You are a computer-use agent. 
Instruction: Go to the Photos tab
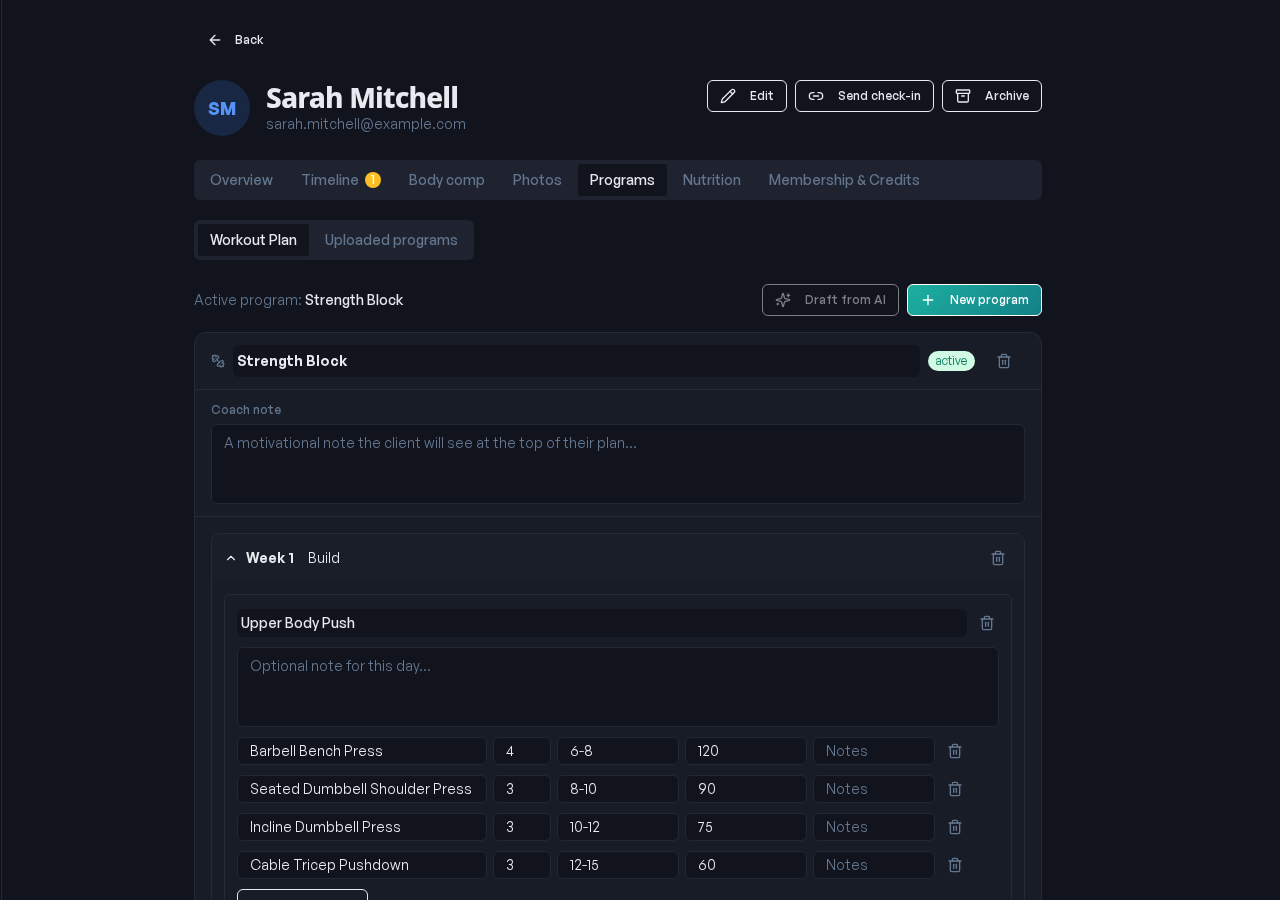coord(537,180)
